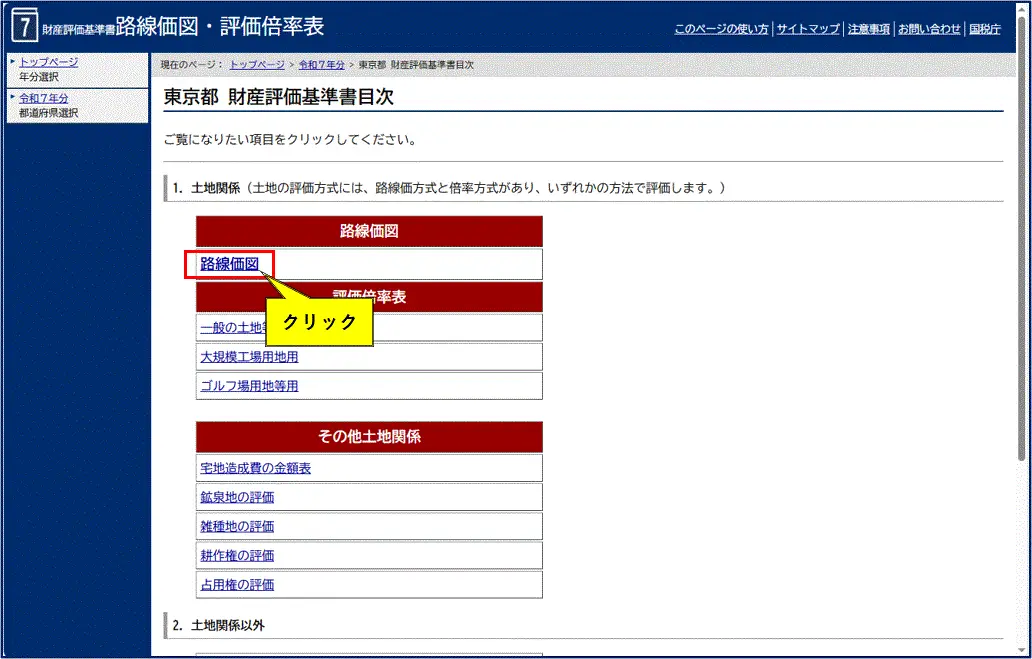Image resolution: width=1032 pixels, height=659 pixels.
Task: Click the yellow クリック callout bubble
Action: tap(318, 321)
